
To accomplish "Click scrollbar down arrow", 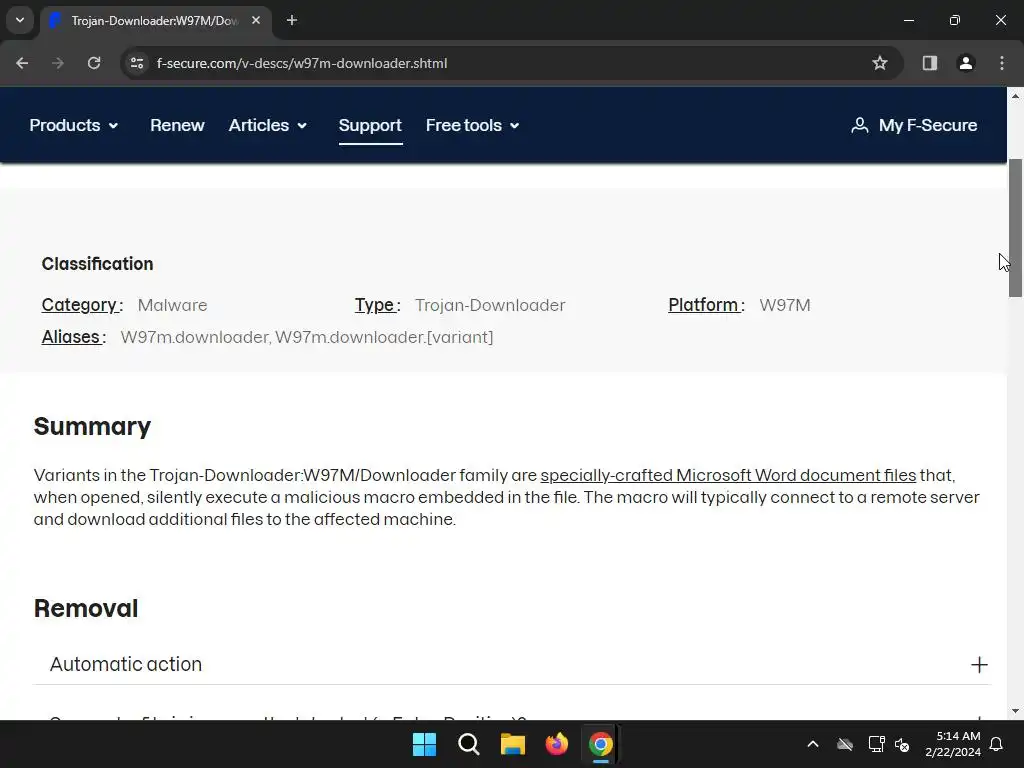I will (x=1015, y=711).
